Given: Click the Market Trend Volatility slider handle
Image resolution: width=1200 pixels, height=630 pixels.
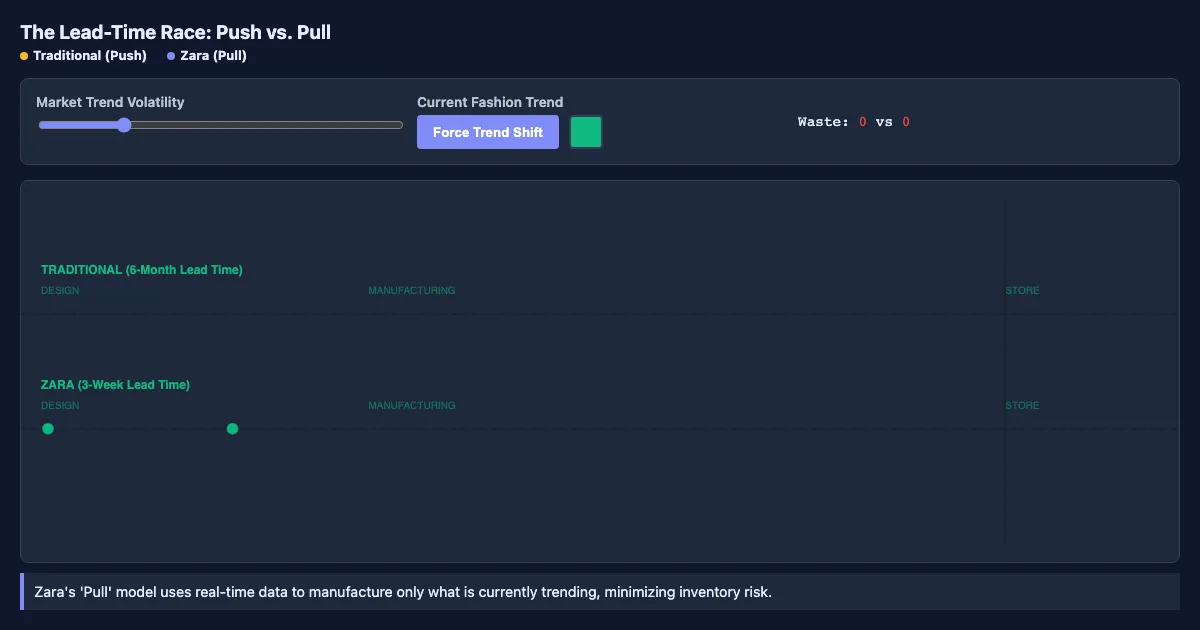Looking at the screenshot, I should click(124, 125).
